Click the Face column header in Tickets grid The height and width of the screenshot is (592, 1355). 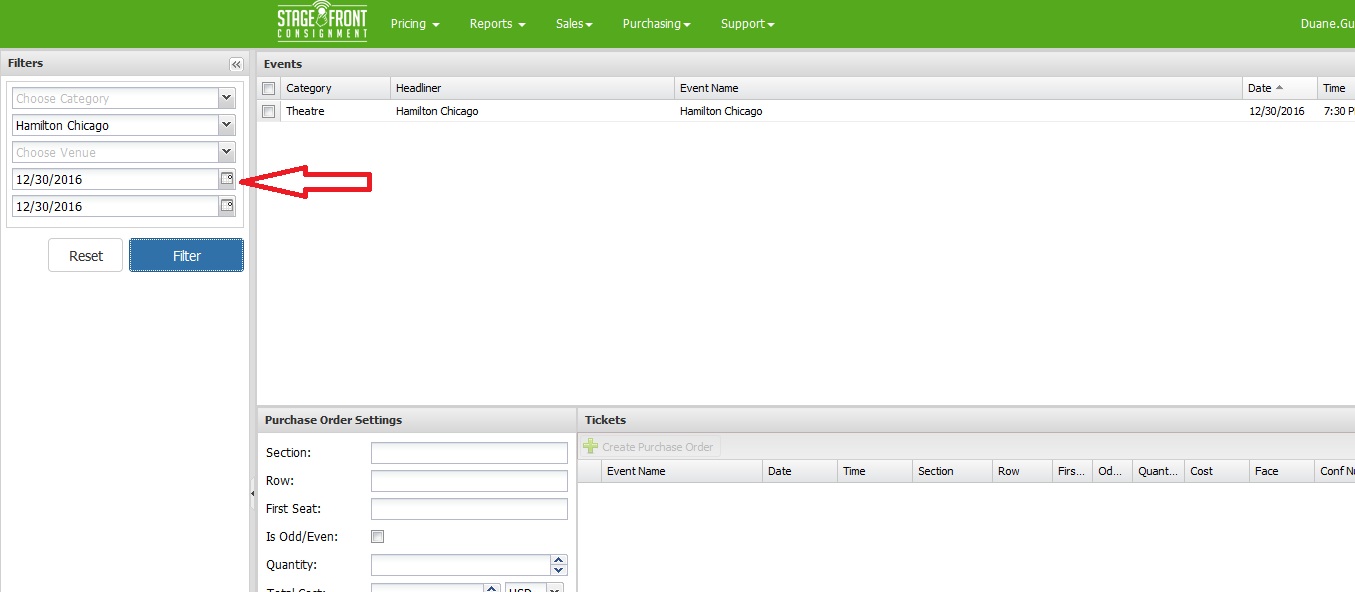click(x=1282, y=471)
